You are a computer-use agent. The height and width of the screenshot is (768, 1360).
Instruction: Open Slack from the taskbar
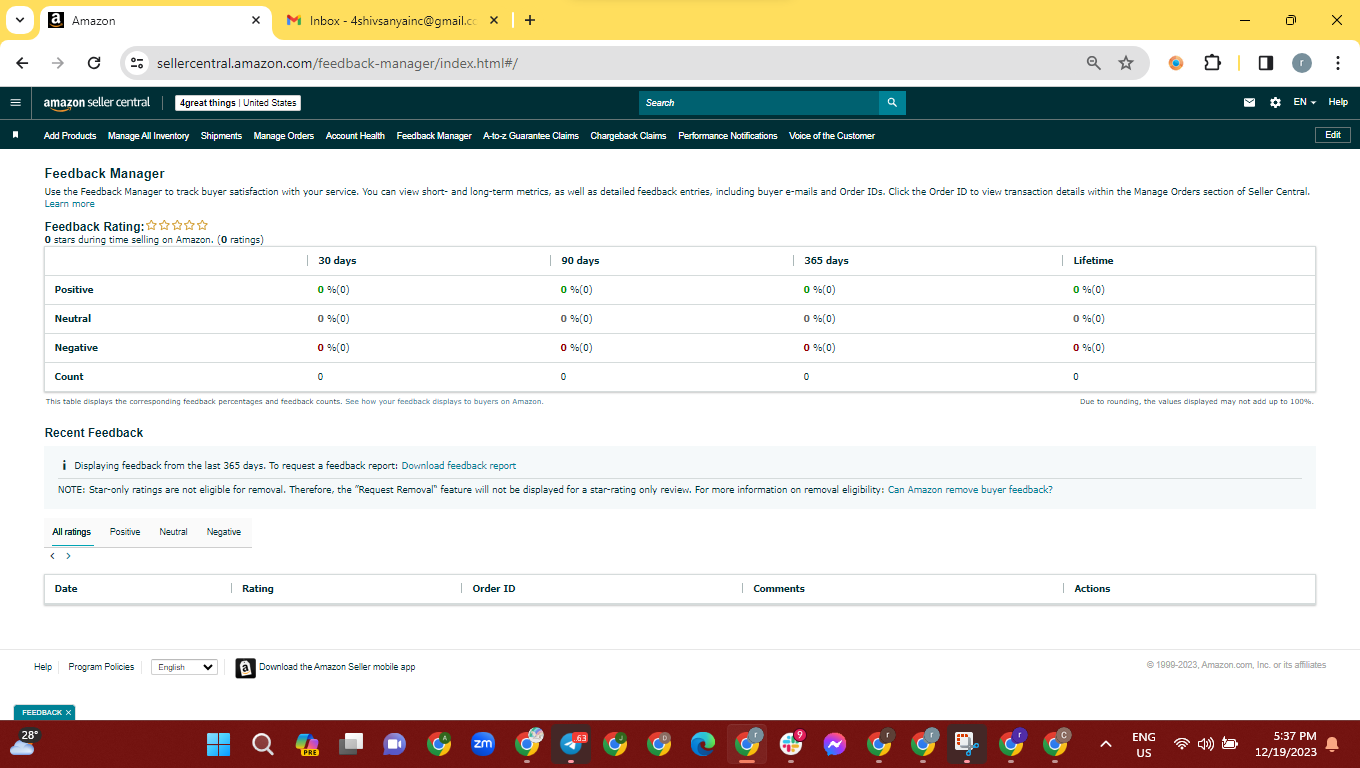click(791, 744)
